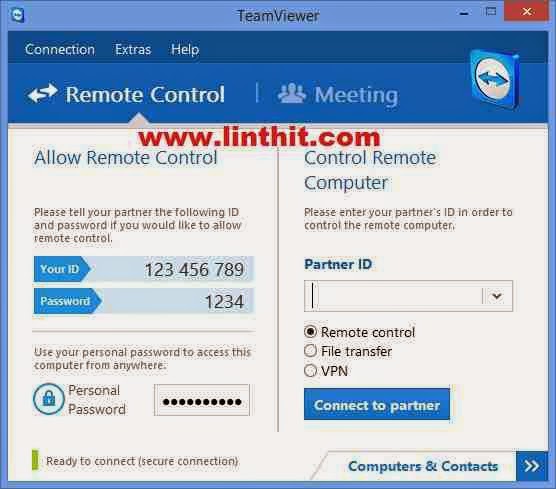
Task: Click the Your ID label
Action: (61, 269)
